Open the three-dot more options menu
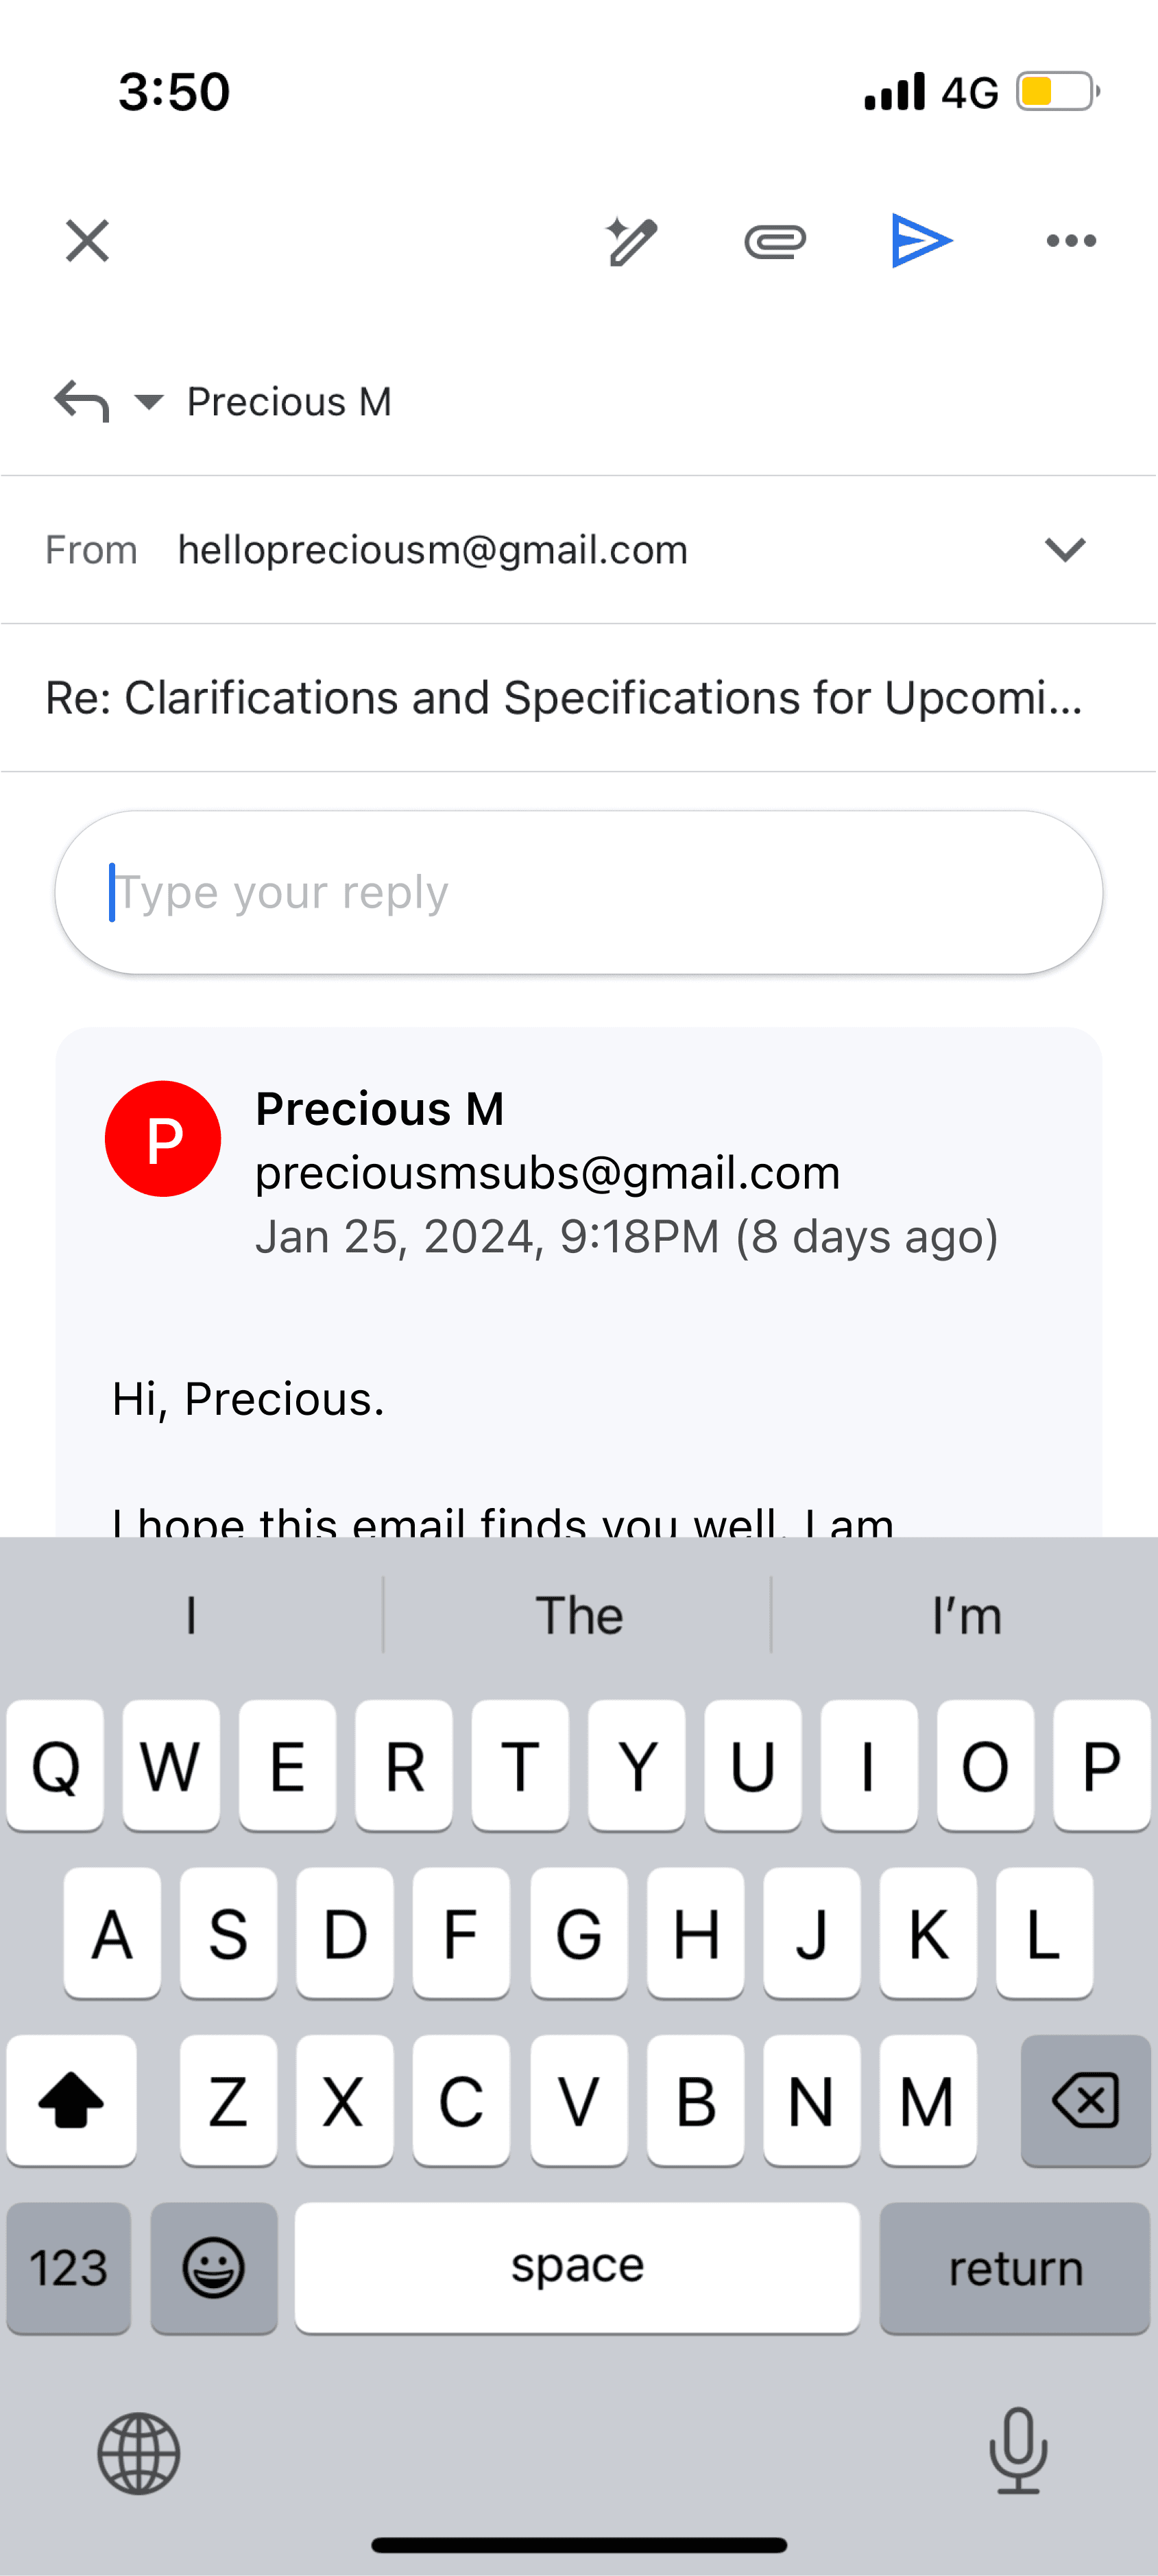 (x=1071, y=241)
